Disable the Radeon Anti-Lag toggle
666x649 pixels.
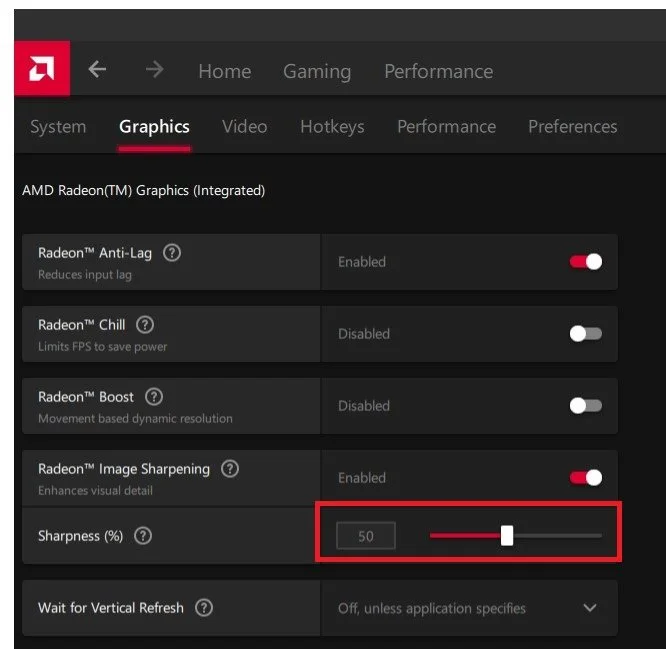click(586, 262)
